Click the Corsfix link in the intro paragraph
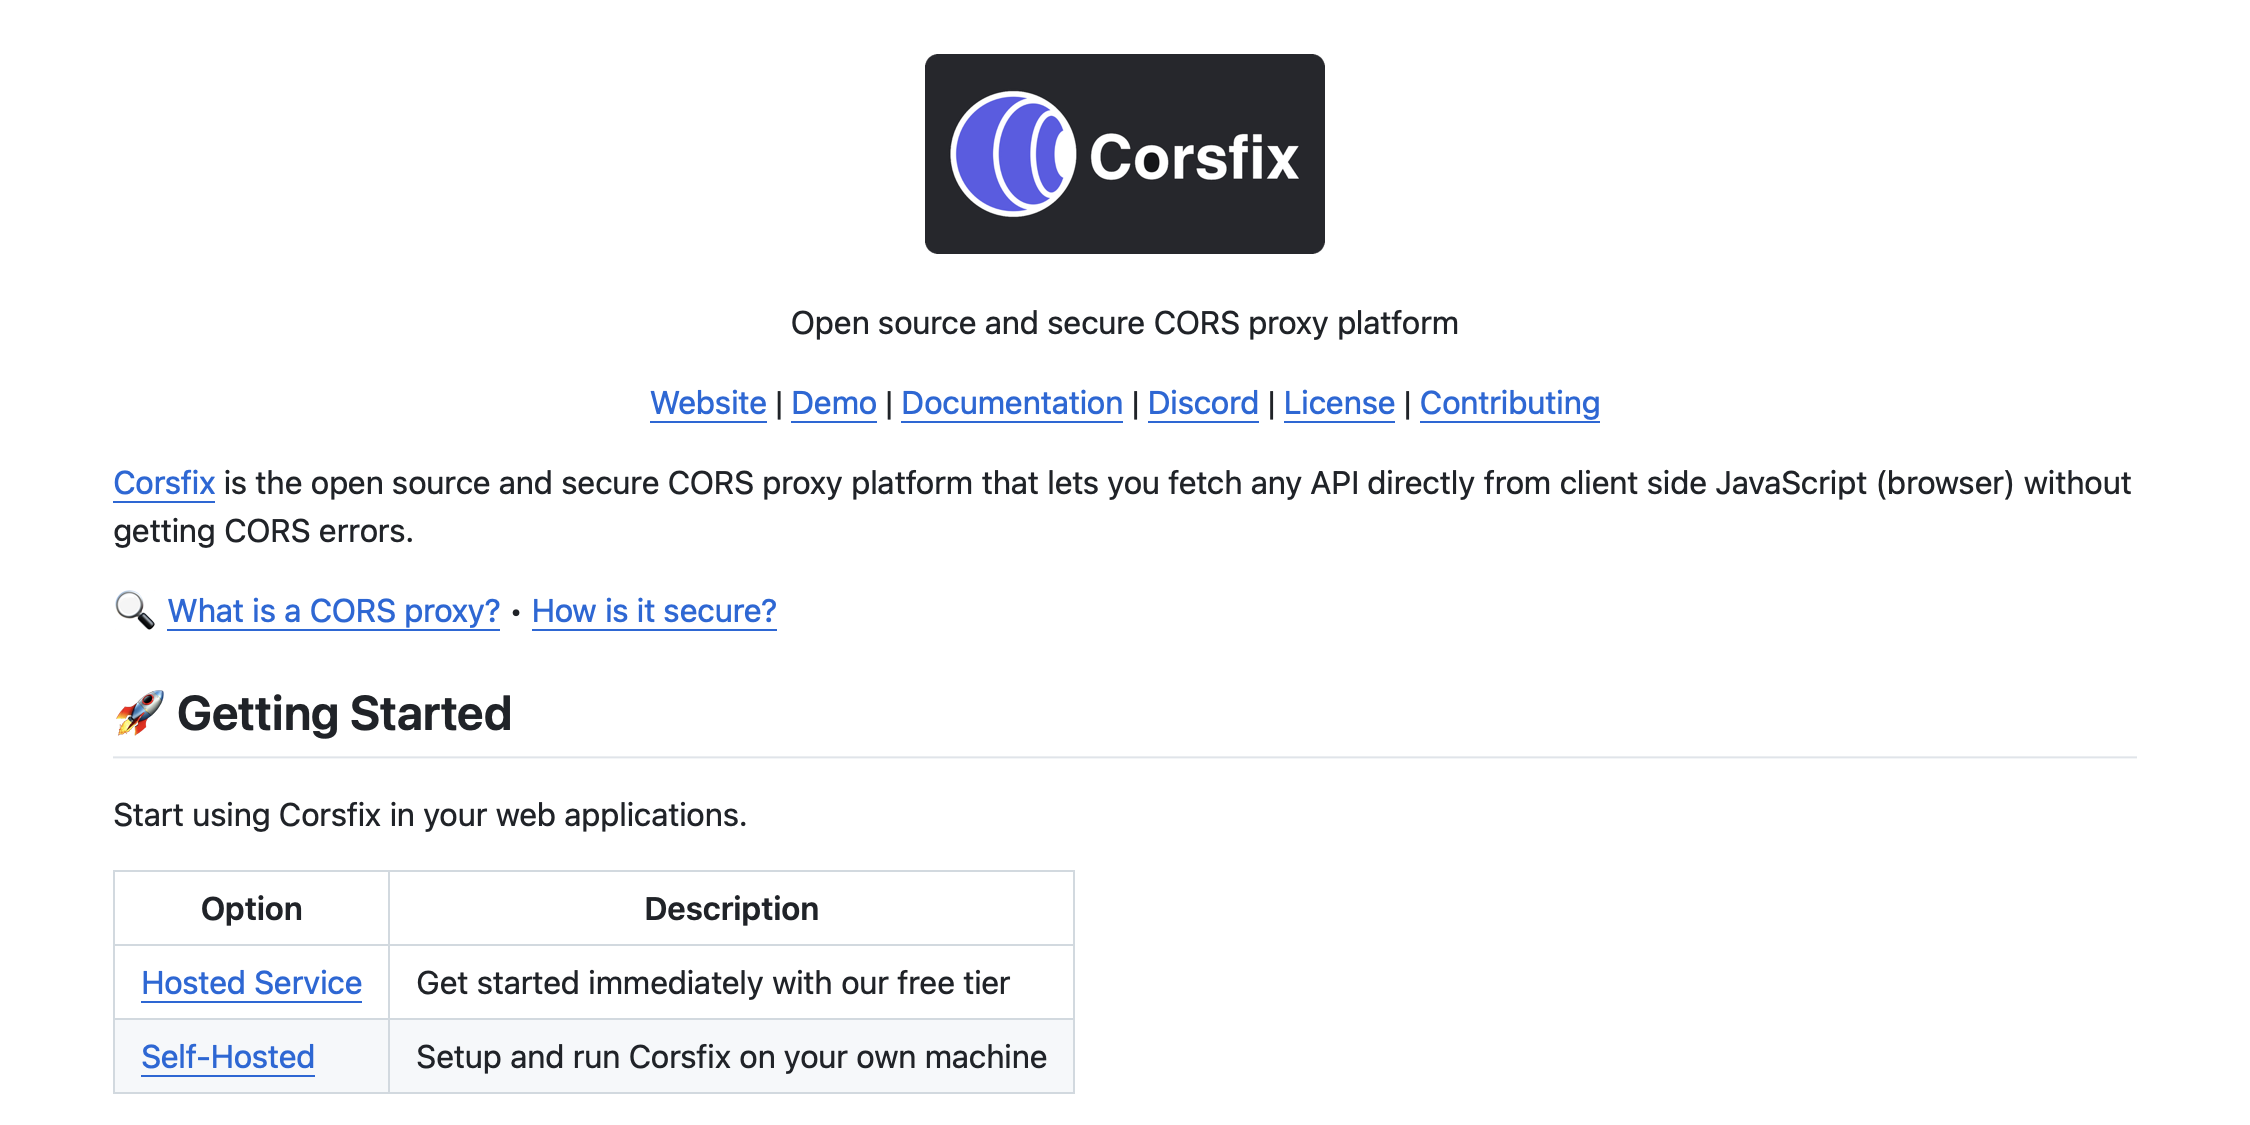Image resolution: width=2250 pixels, height=1125 pixels. [x=164, y=483]
